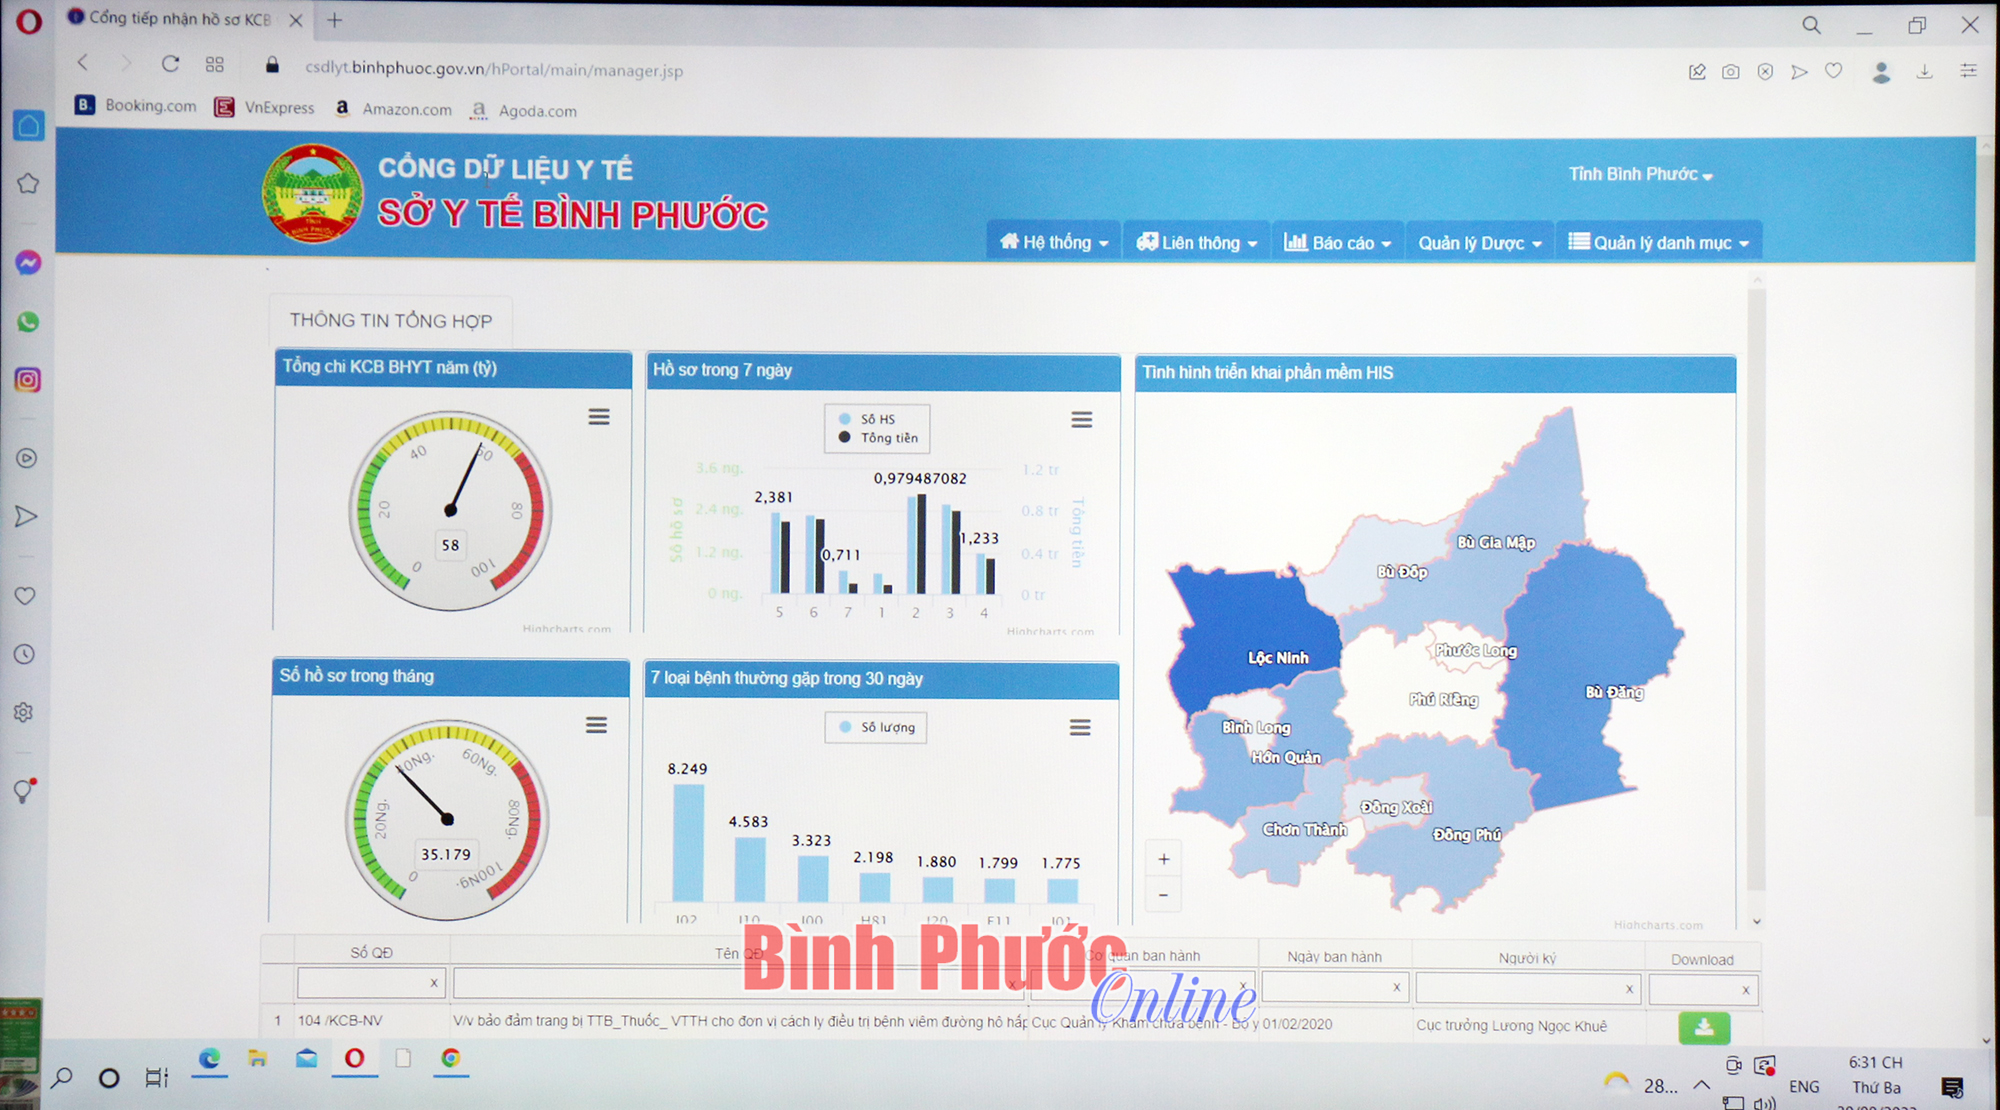Open the Quản lý danh mục menu
The width and height of the screenshot is (2000, 1110).
coord(1659,243)
